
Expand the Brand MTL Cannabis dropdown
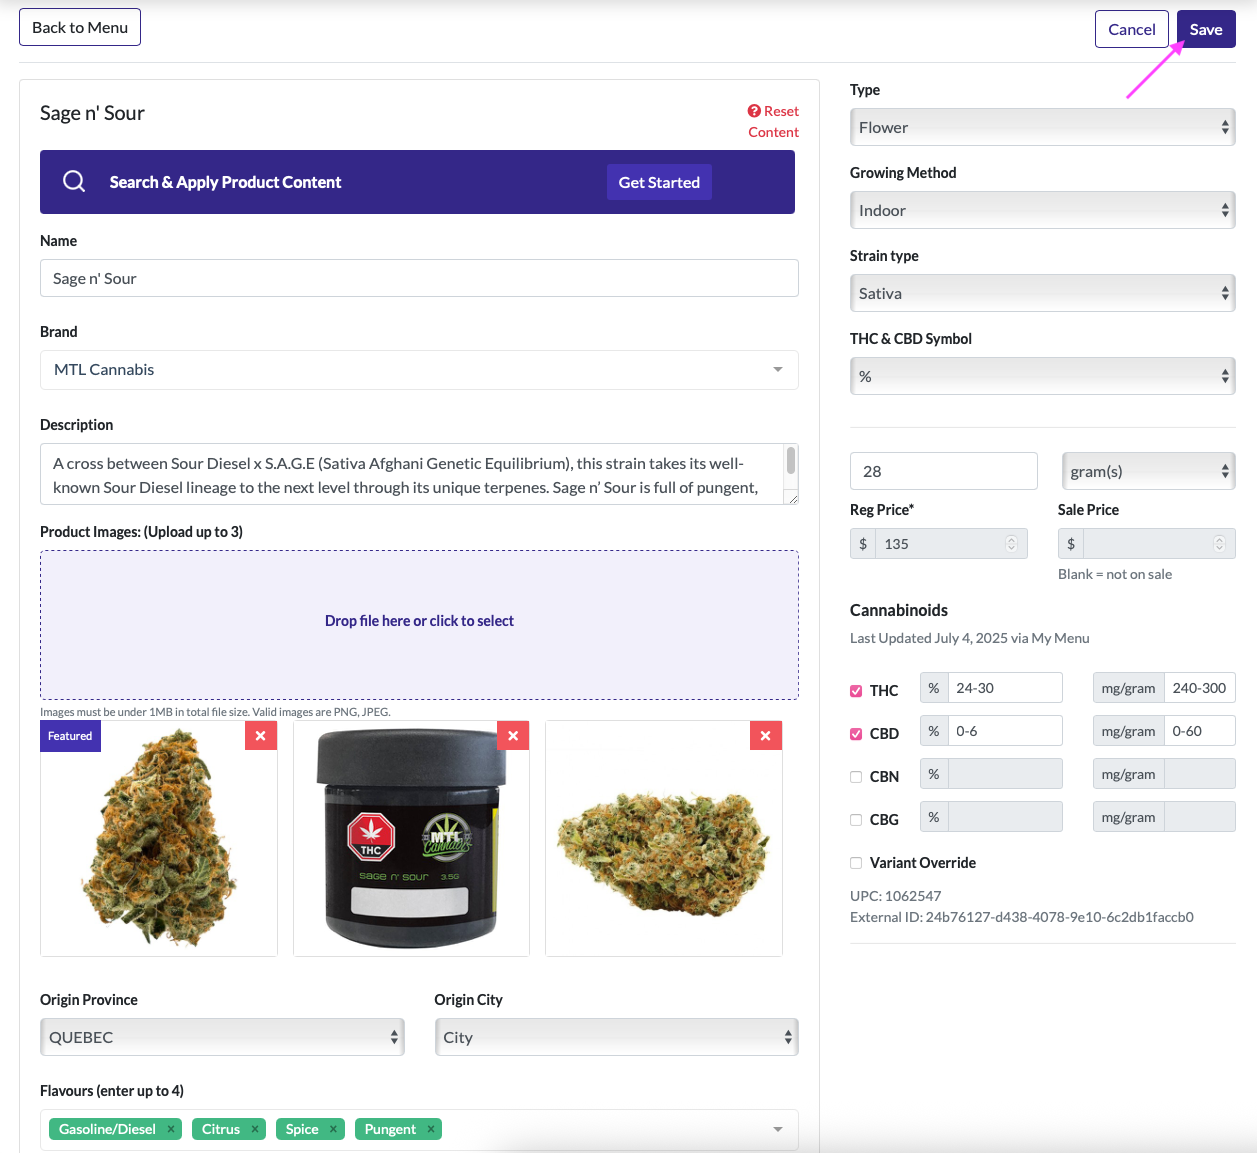419,370
